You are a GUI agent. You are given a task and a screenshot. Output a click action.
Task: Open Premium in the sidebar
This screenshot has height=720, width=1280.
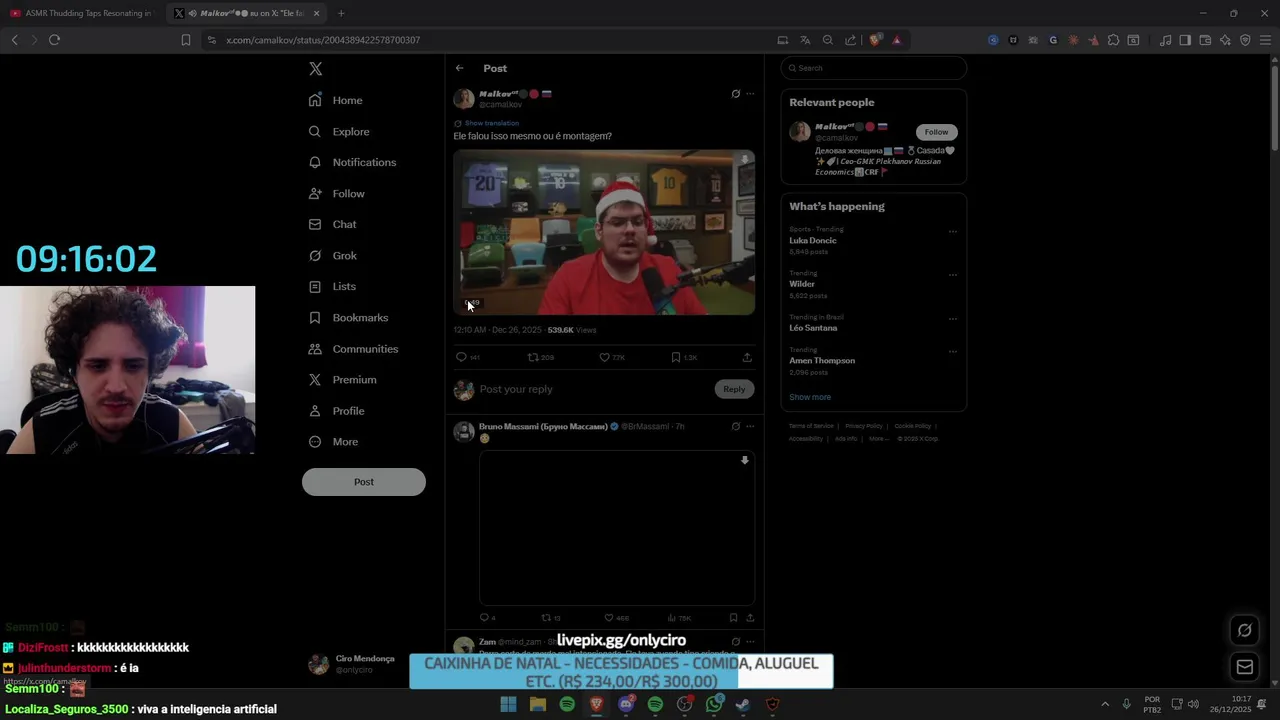342,380
